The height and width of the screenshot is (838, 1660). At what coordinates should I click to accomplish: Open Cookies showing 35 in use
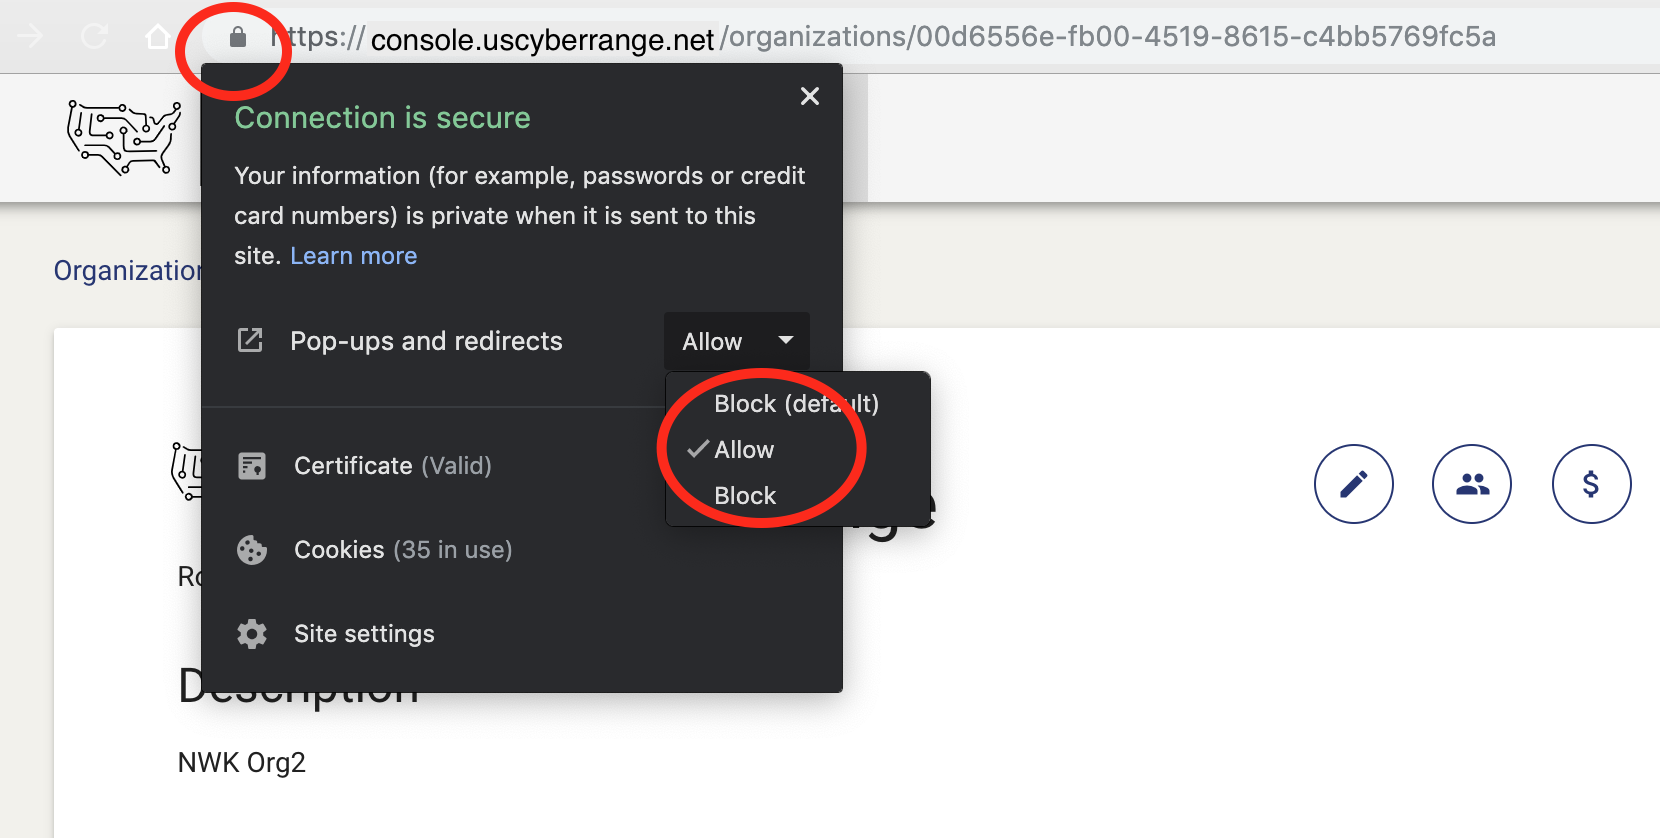click(403, 549)
